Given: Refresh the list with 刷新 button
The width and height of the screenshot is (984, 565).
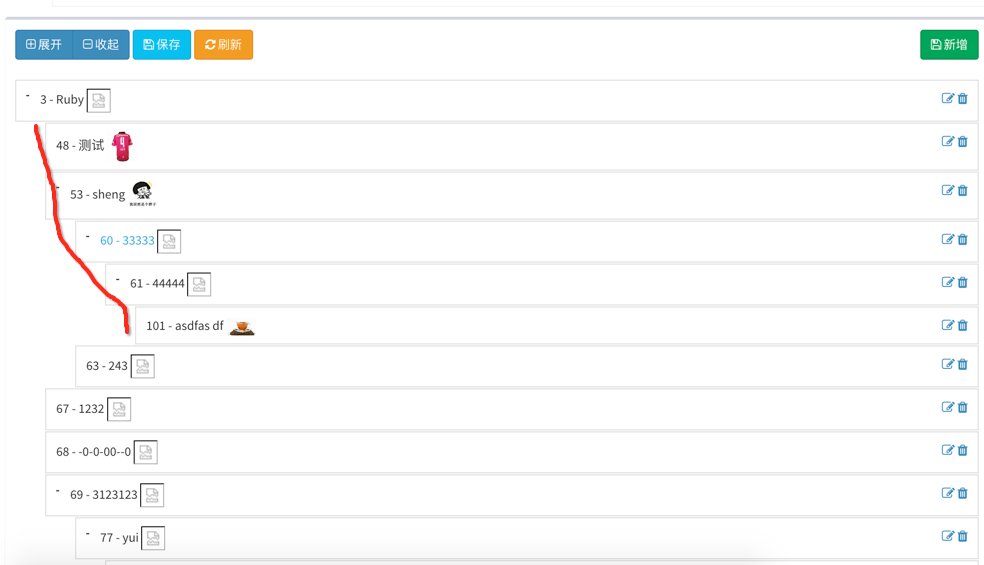Looking at the screenshot, I should (x=223, y=45).
